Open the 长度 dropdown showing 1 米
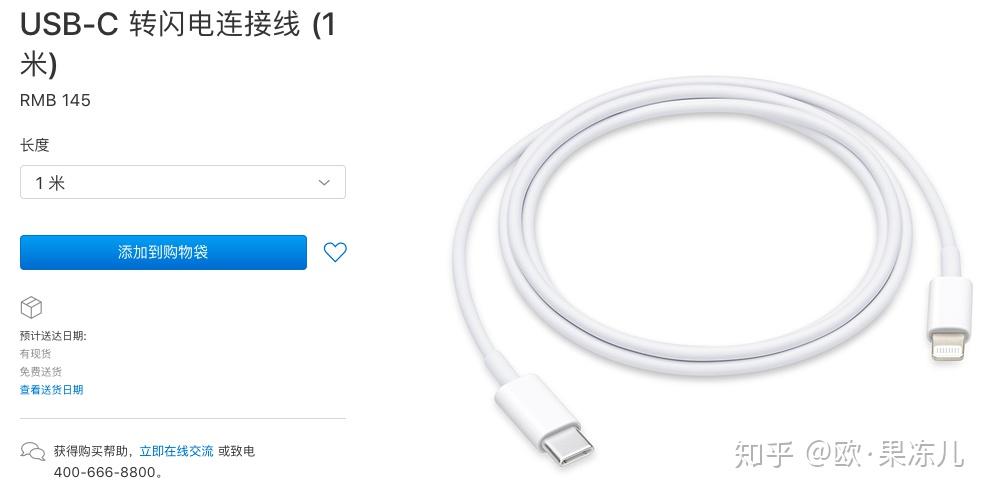Screen dimensions: 989x494 (x=183, y=182)
